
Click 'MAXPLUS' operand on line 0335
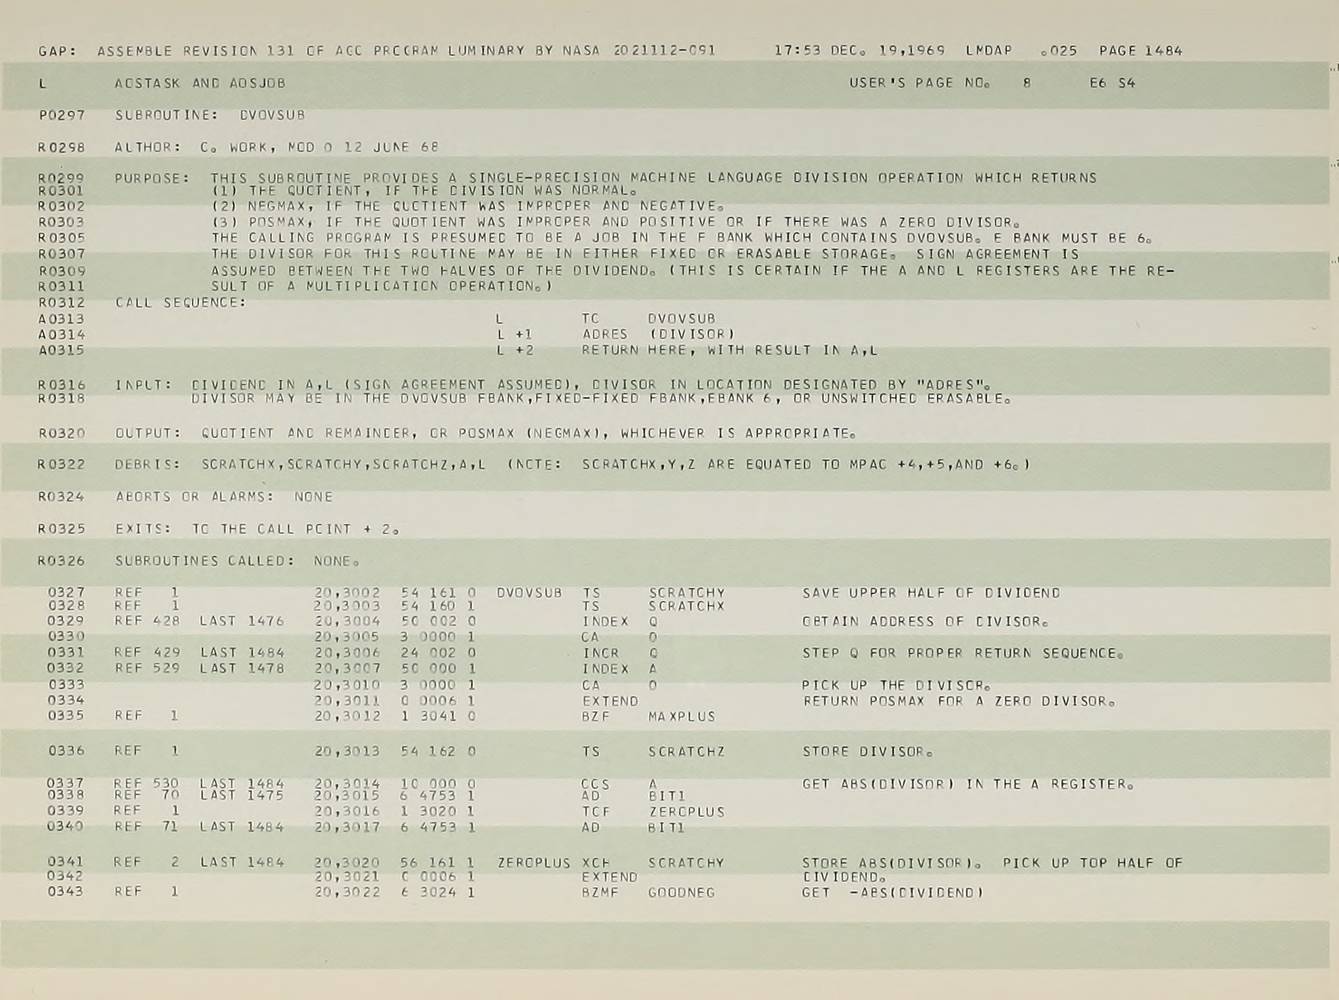(682, 716)
